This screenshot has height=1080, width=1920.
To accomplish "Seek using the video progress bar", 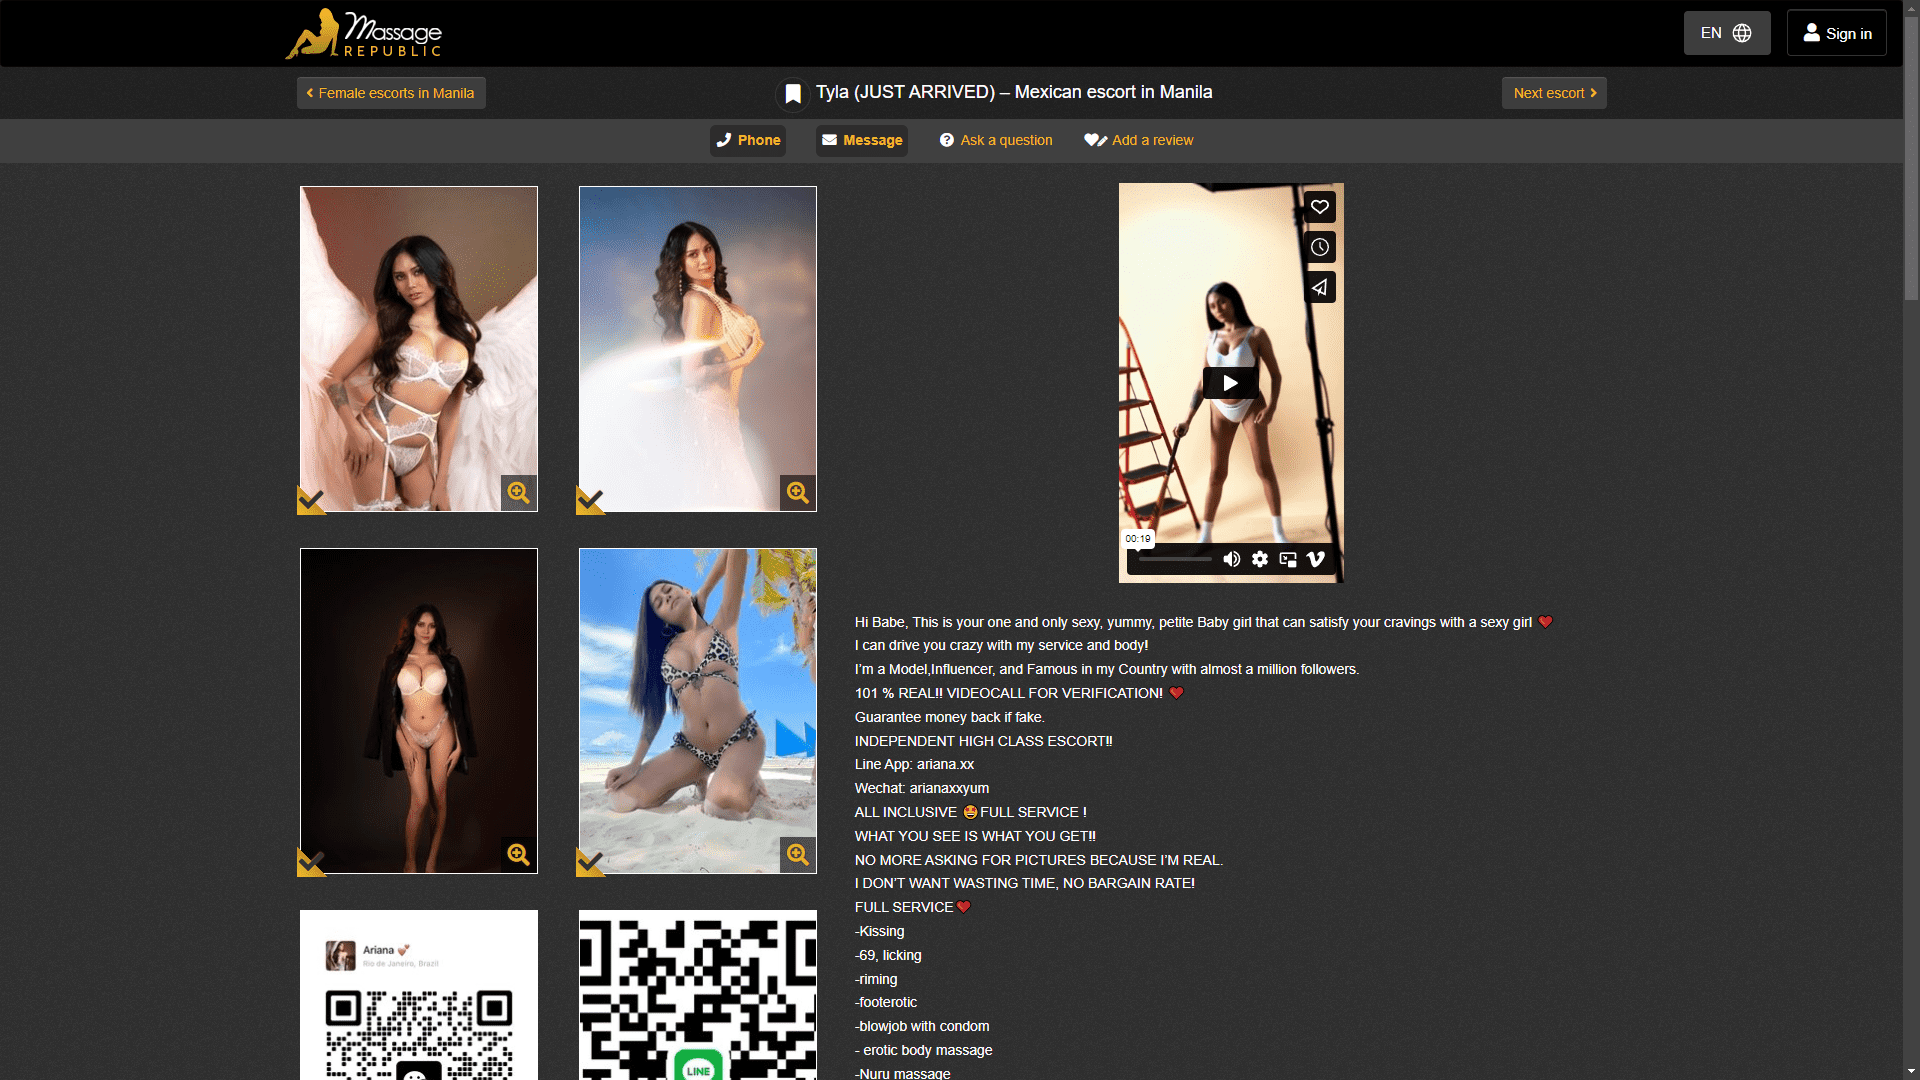I will click(1175, 559).
